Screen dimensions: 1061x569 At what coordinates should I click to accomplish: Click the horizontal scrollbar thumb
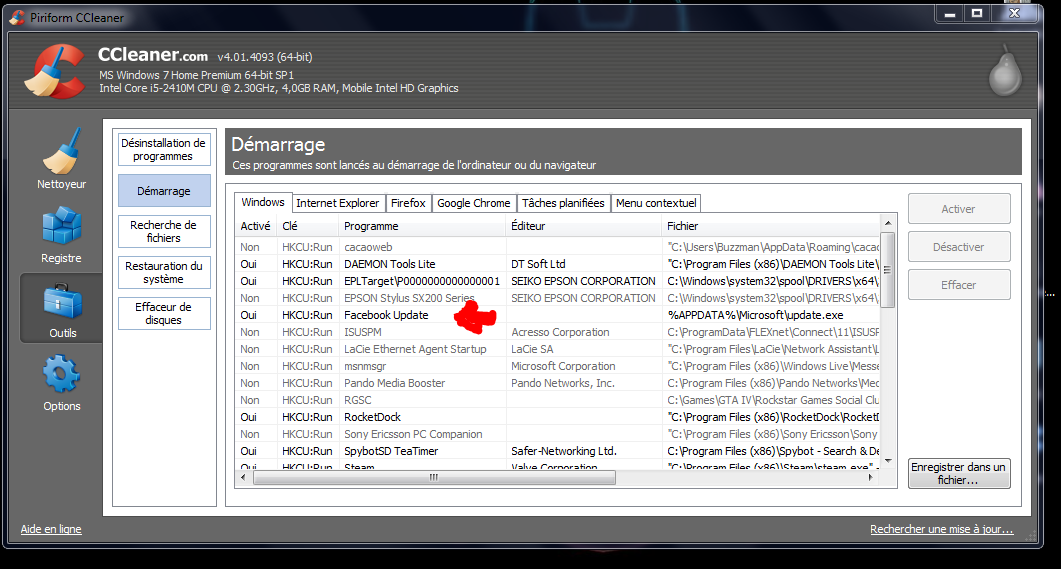[x=434, y=478]
